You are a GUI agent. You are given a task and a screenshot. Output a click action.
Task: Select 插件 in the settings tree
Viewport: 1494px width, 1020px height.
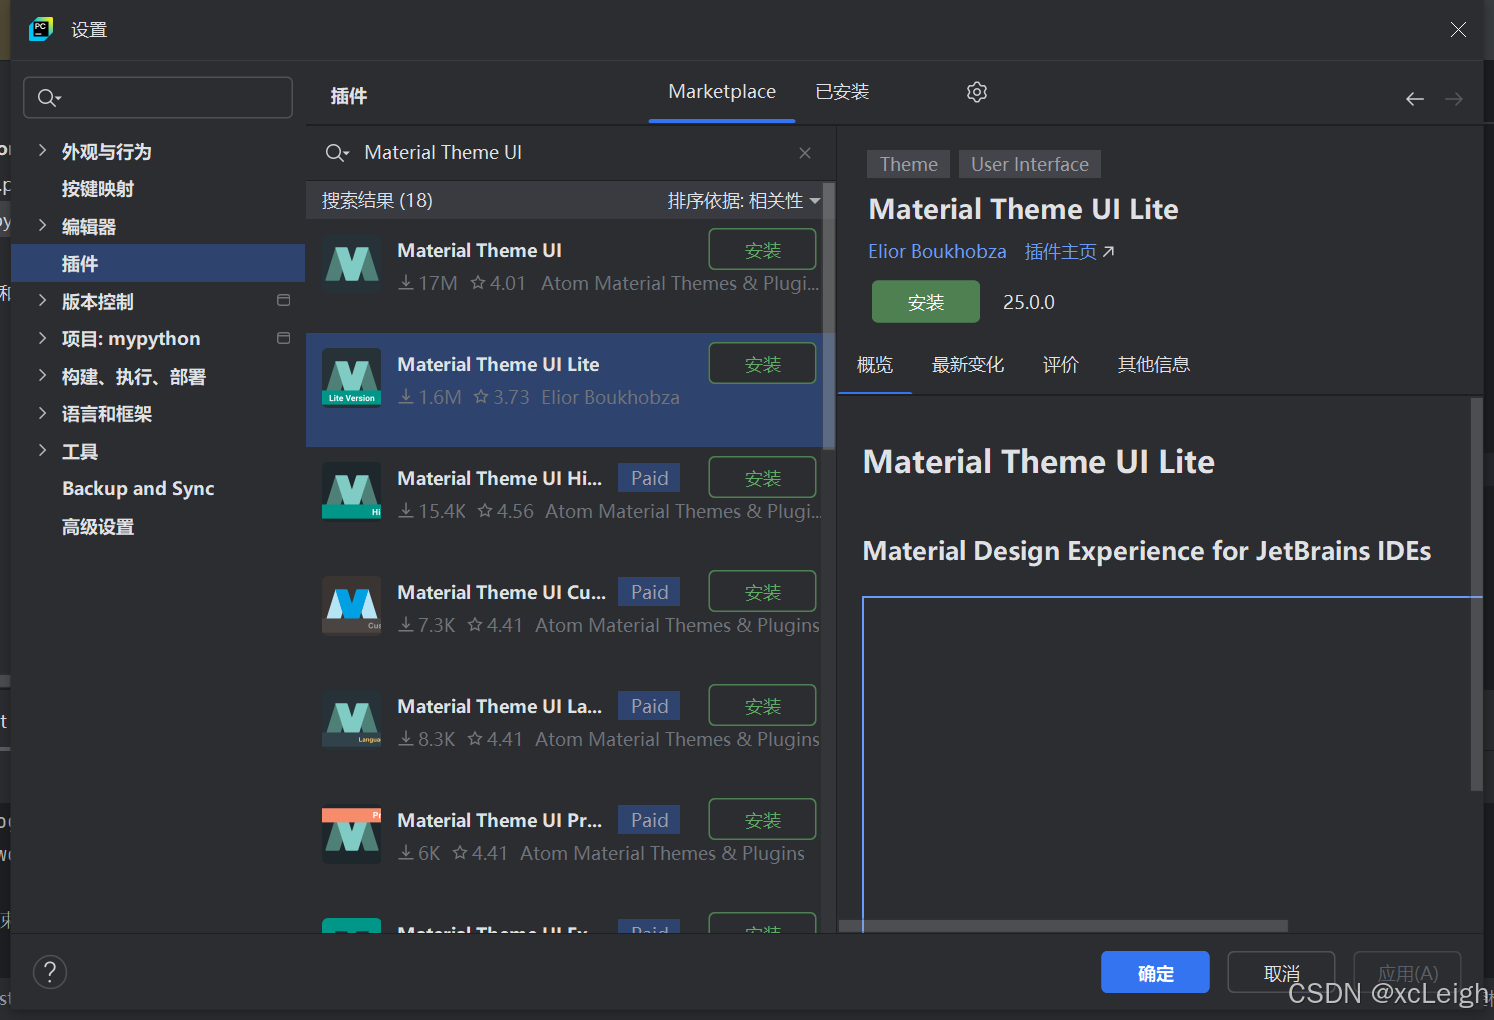point(158,264)
